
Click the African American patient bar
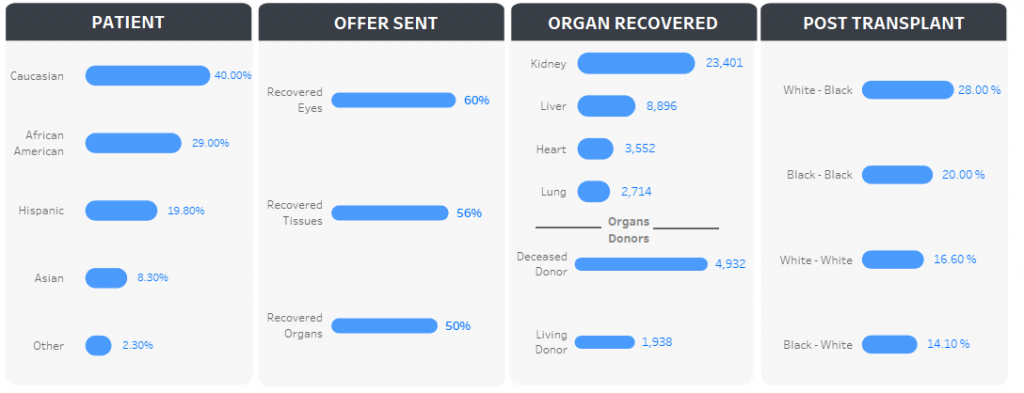133,143
